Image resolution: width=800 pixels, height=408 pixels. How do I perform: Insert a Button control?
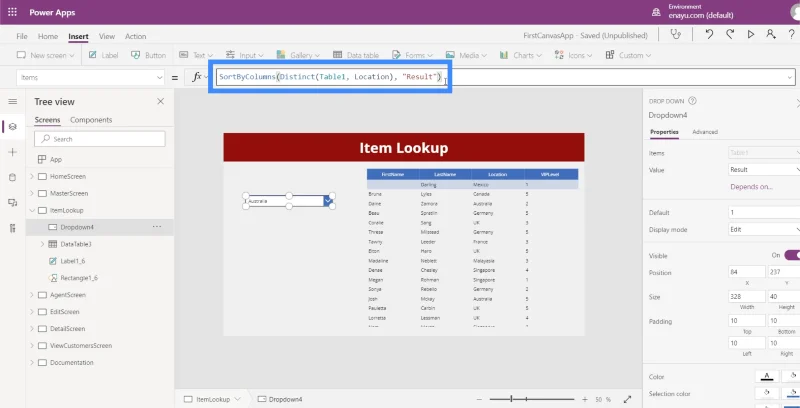(148, 55)
